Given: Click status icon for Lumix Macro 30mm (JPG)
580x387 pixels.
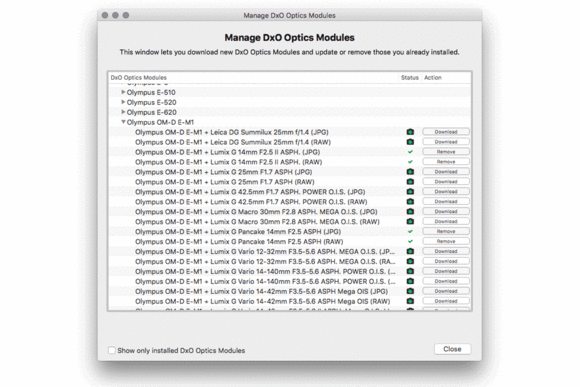Looking at the screenshot, I should (410, 212).
